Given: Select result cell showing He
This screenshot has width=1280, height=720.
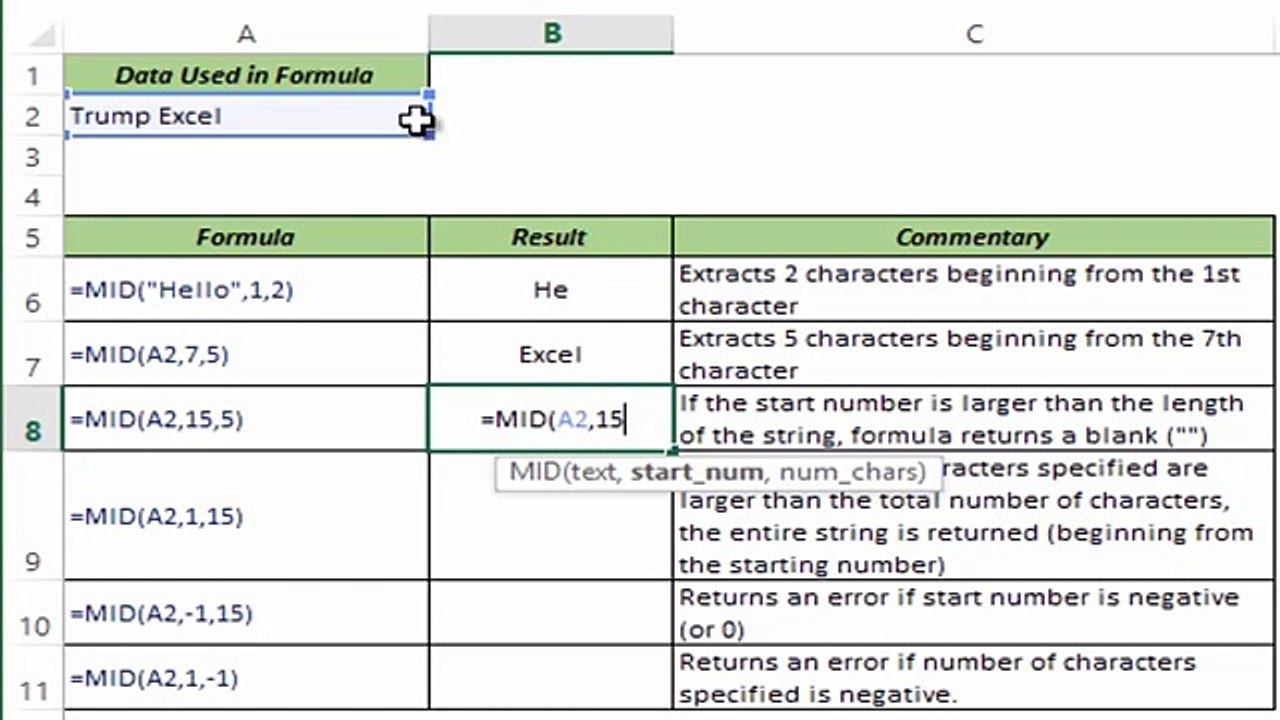Looking at the screenshot, I should (551, 290).
